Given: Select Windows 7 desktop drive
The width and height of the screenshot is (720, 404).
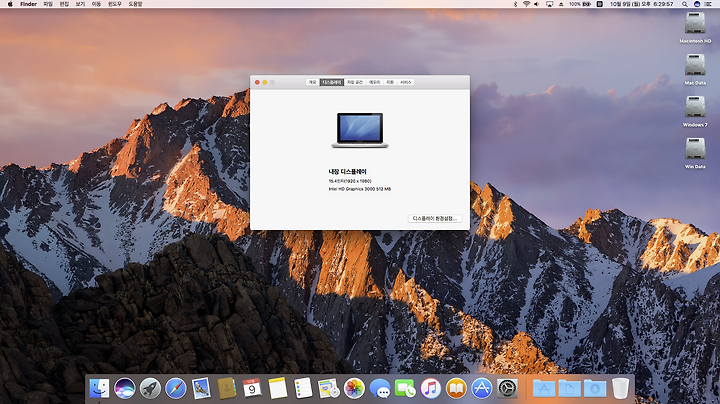Looking at the screenshot, I should click(695, 111).
